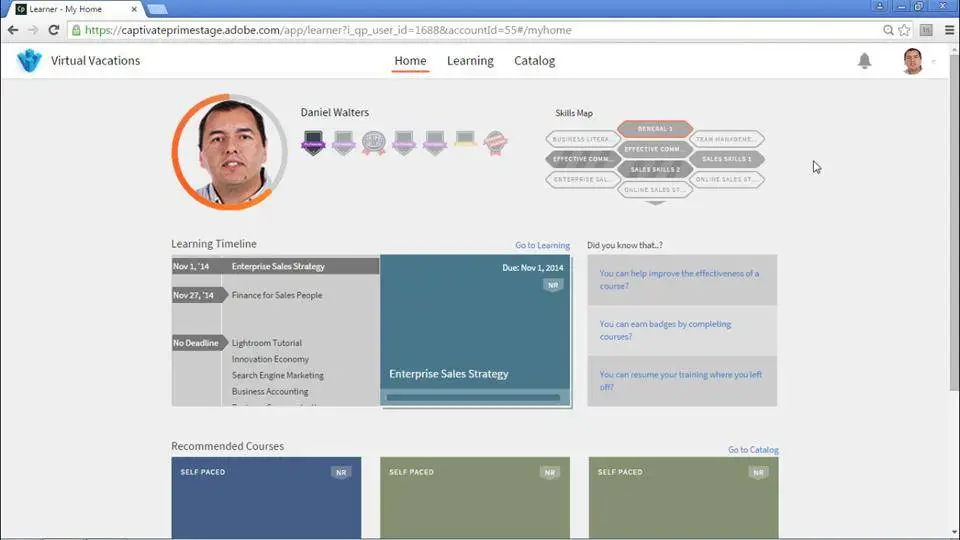Open tip about resuming your training
This screenshot has width=960, height=540.
682,381
